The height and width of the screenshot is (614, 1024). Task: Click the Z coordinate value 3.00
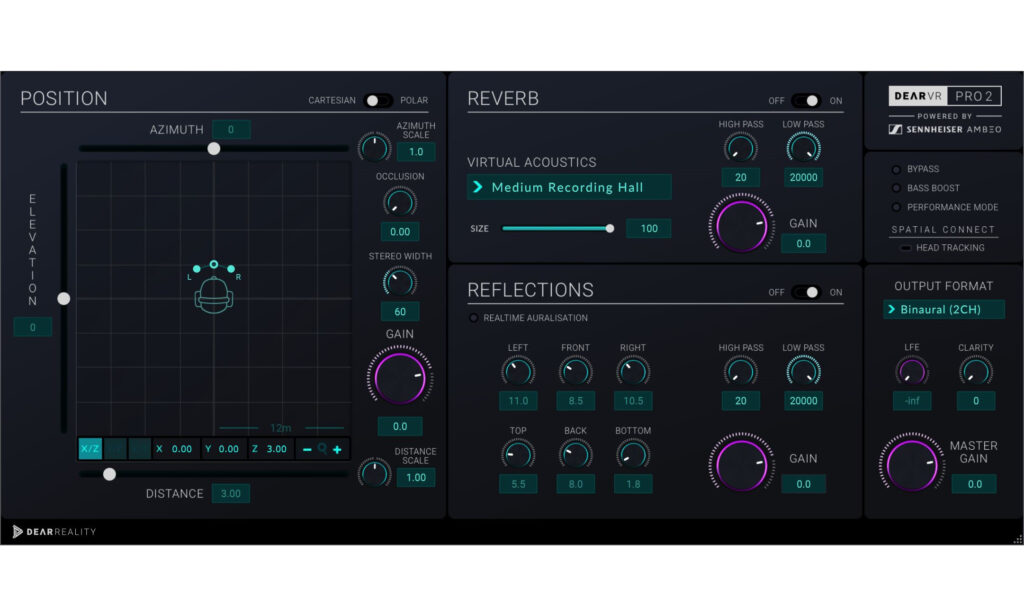(270, 449)
